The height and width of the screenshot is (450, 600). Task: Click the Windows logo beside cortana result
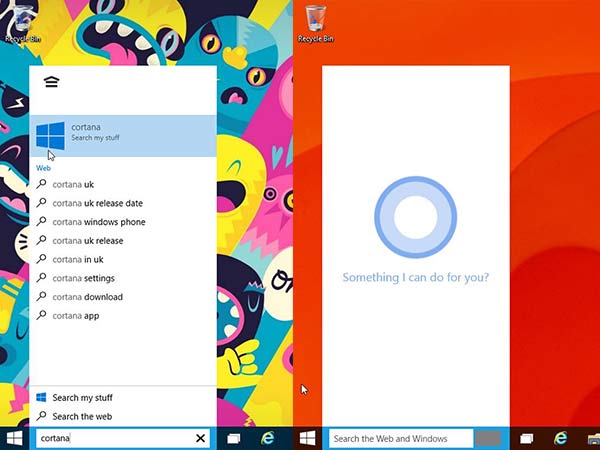[x=50, y=135]
